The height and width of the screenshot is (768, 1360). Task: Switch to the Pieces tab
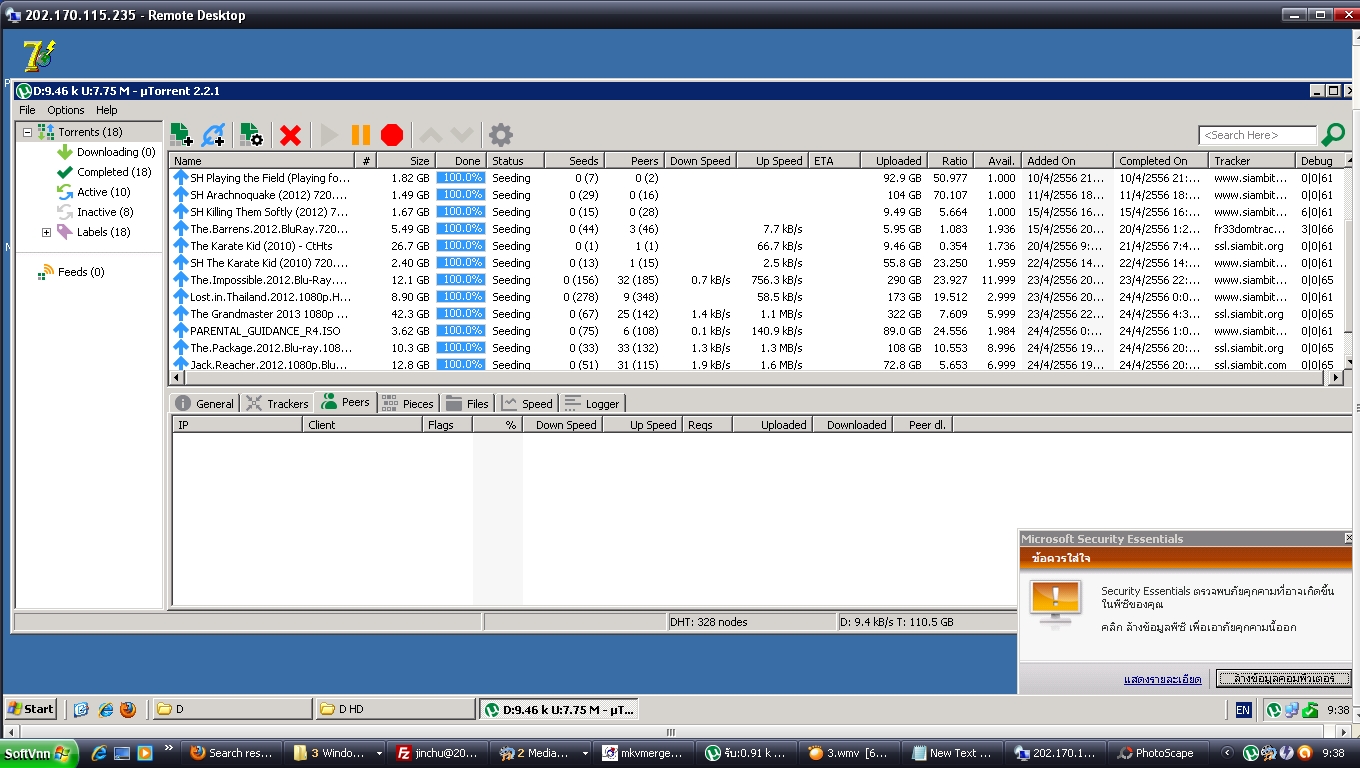408,403
